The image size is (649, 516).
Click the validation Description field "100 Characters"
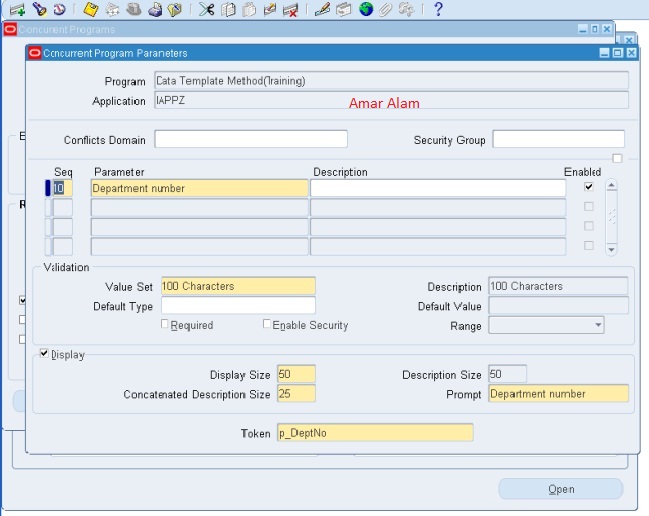click(x=558, y=286)
